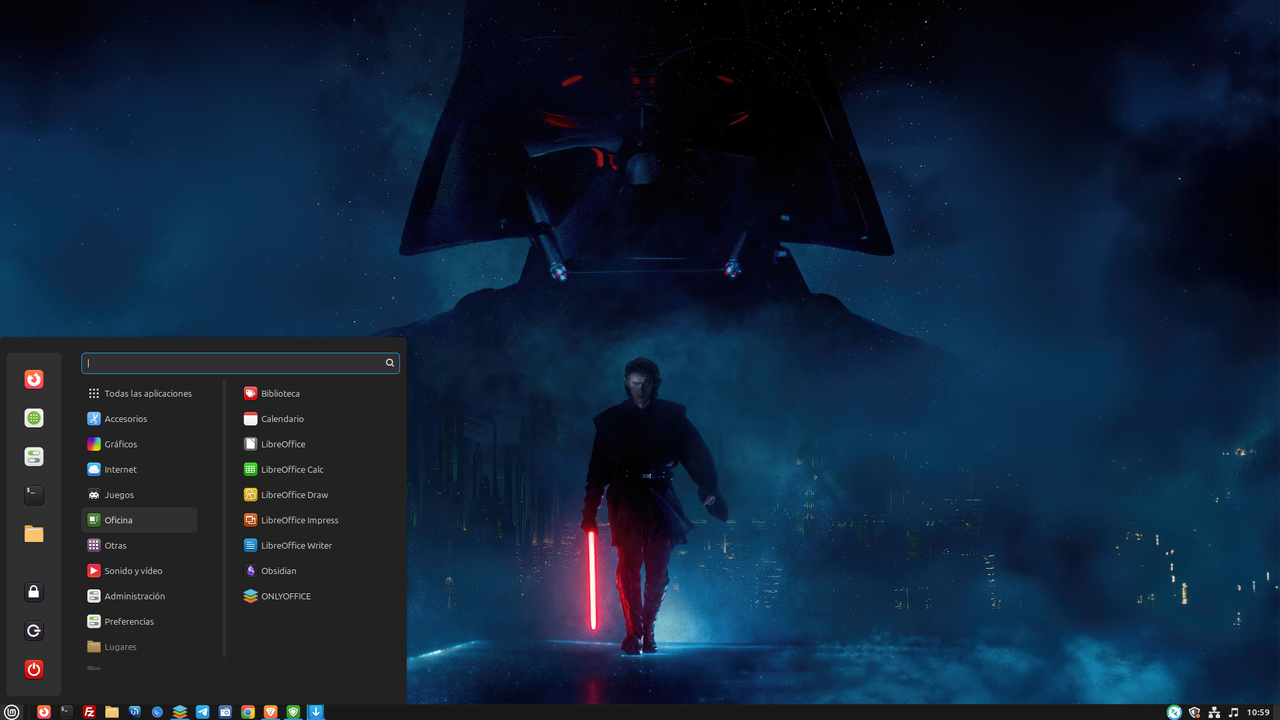Focus the application menu search field

(240, 363)
